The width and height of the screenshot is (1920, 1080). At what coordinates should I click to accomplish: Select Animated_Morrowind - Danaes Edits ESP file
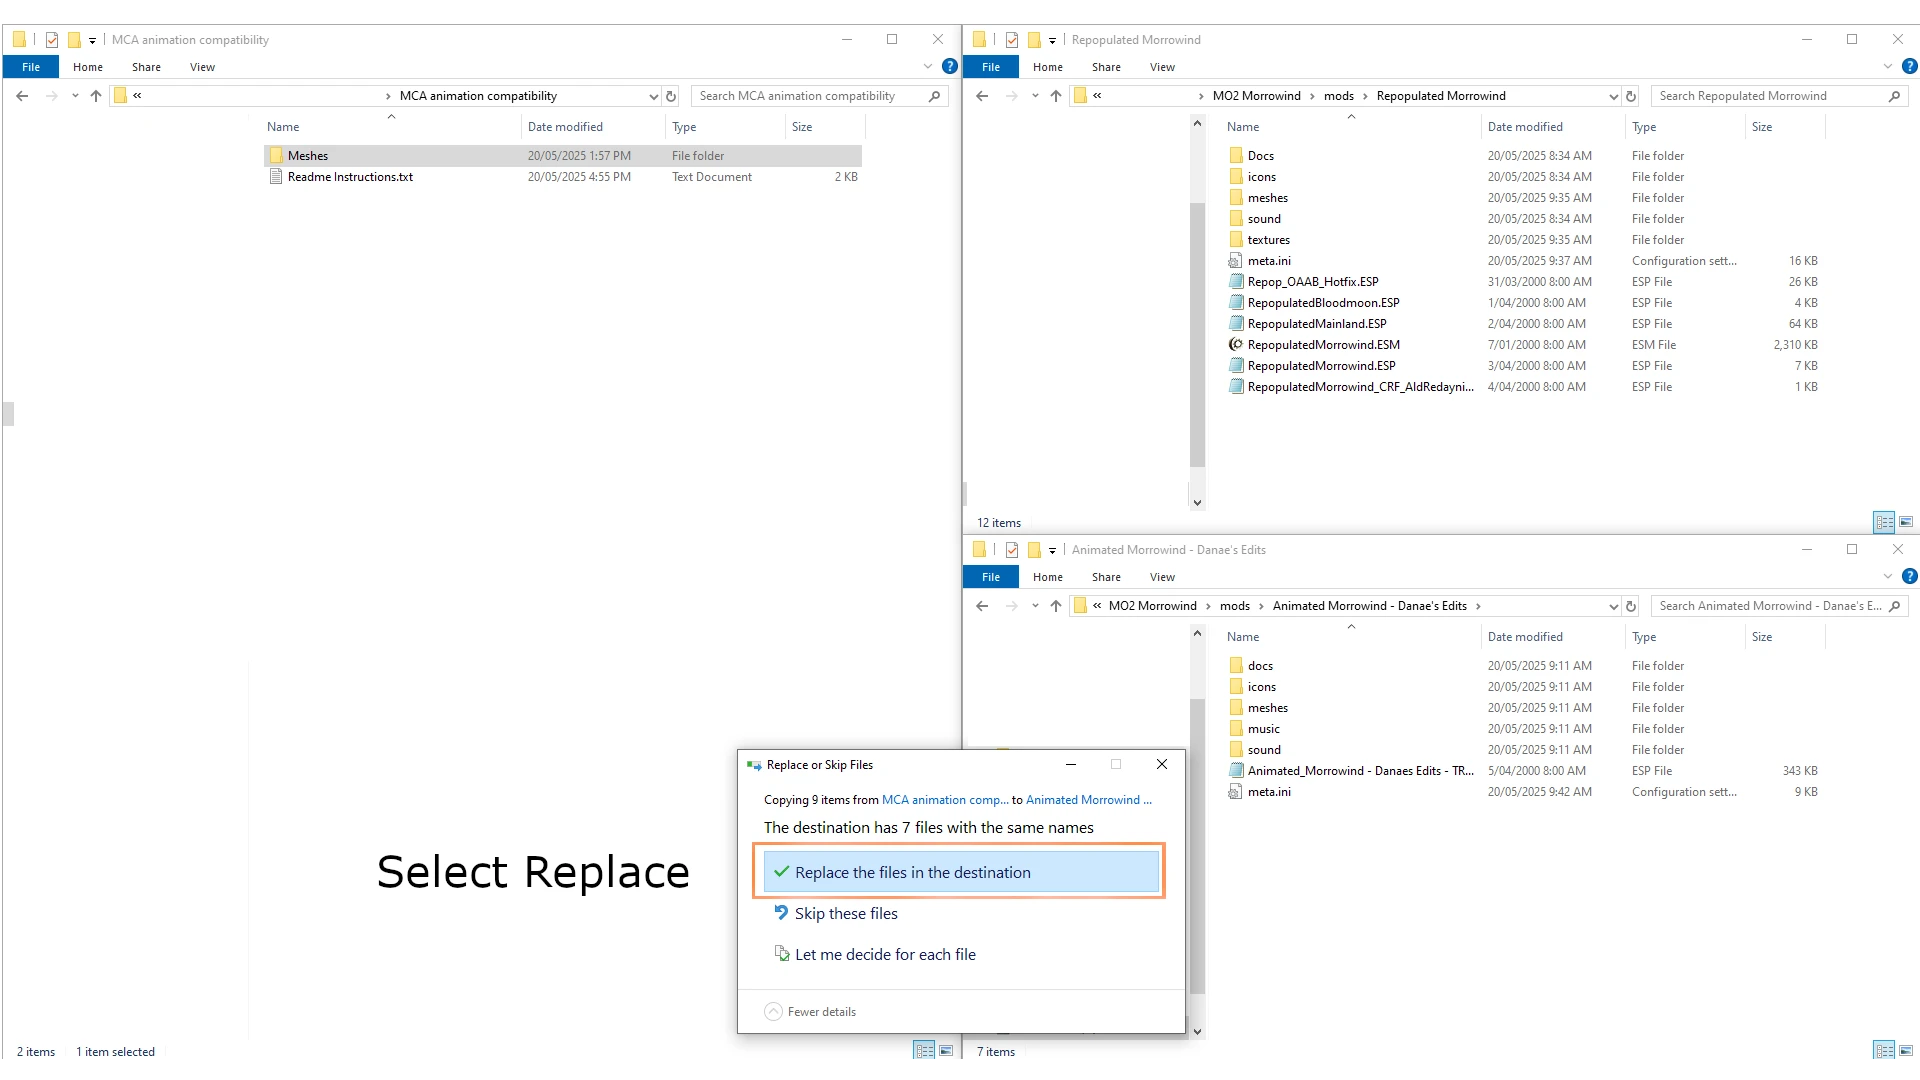[1360, 771]
